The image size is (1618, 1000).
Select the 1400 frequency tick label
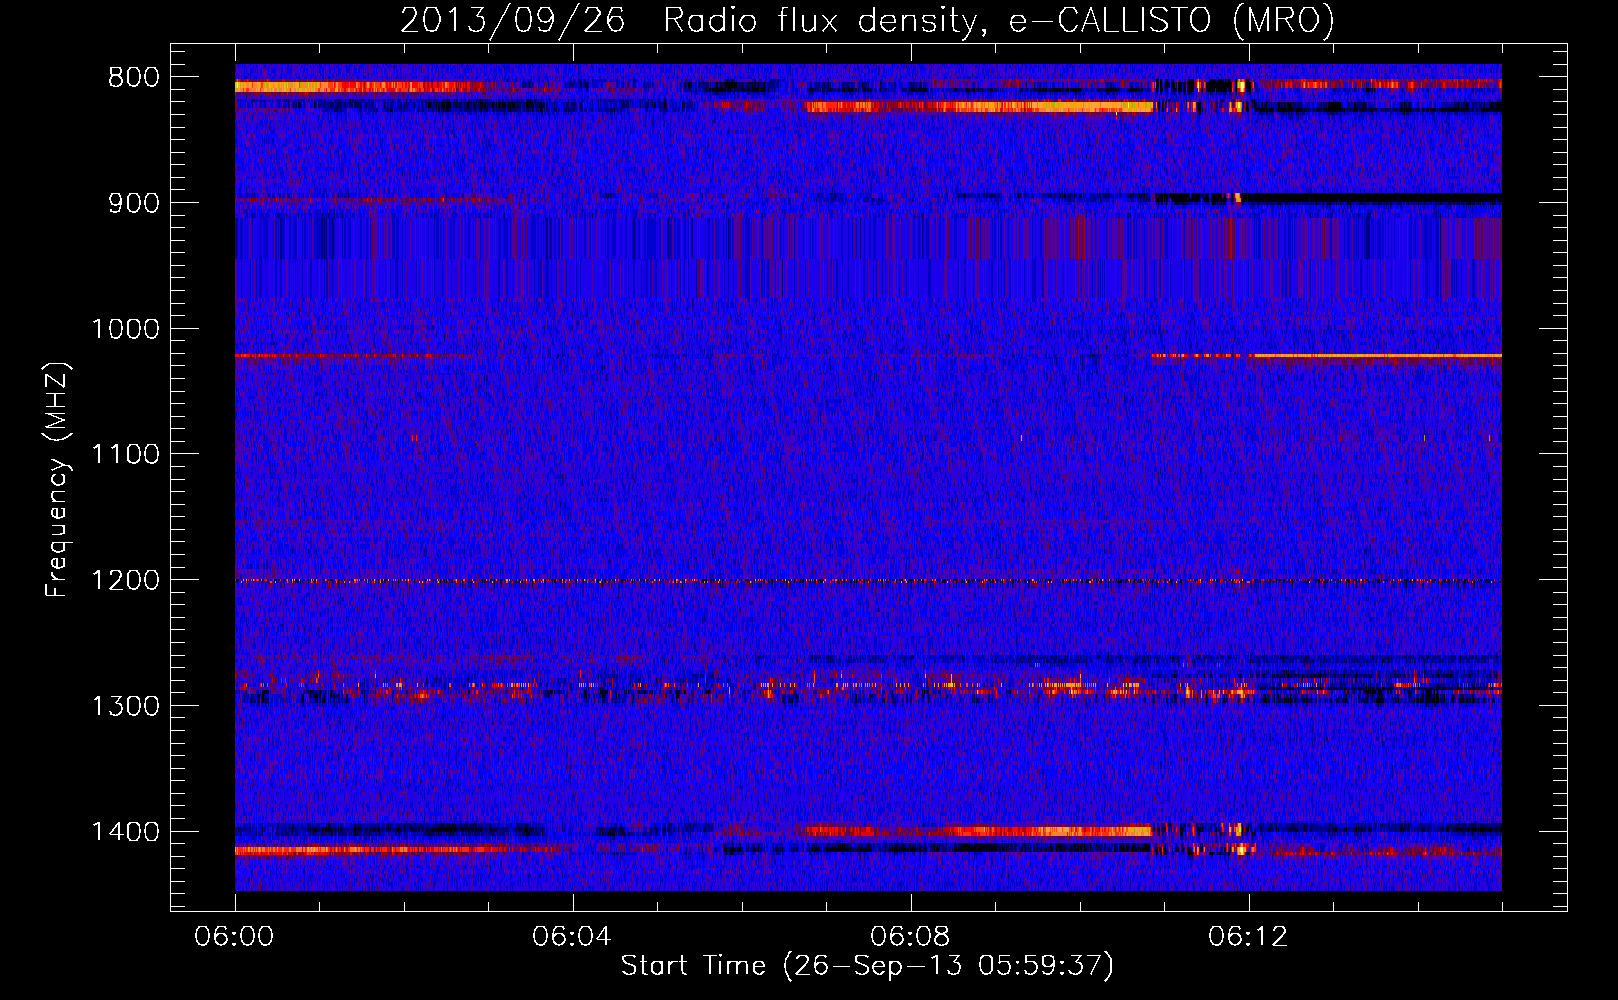pyautogui.click(x=126, y=832)
